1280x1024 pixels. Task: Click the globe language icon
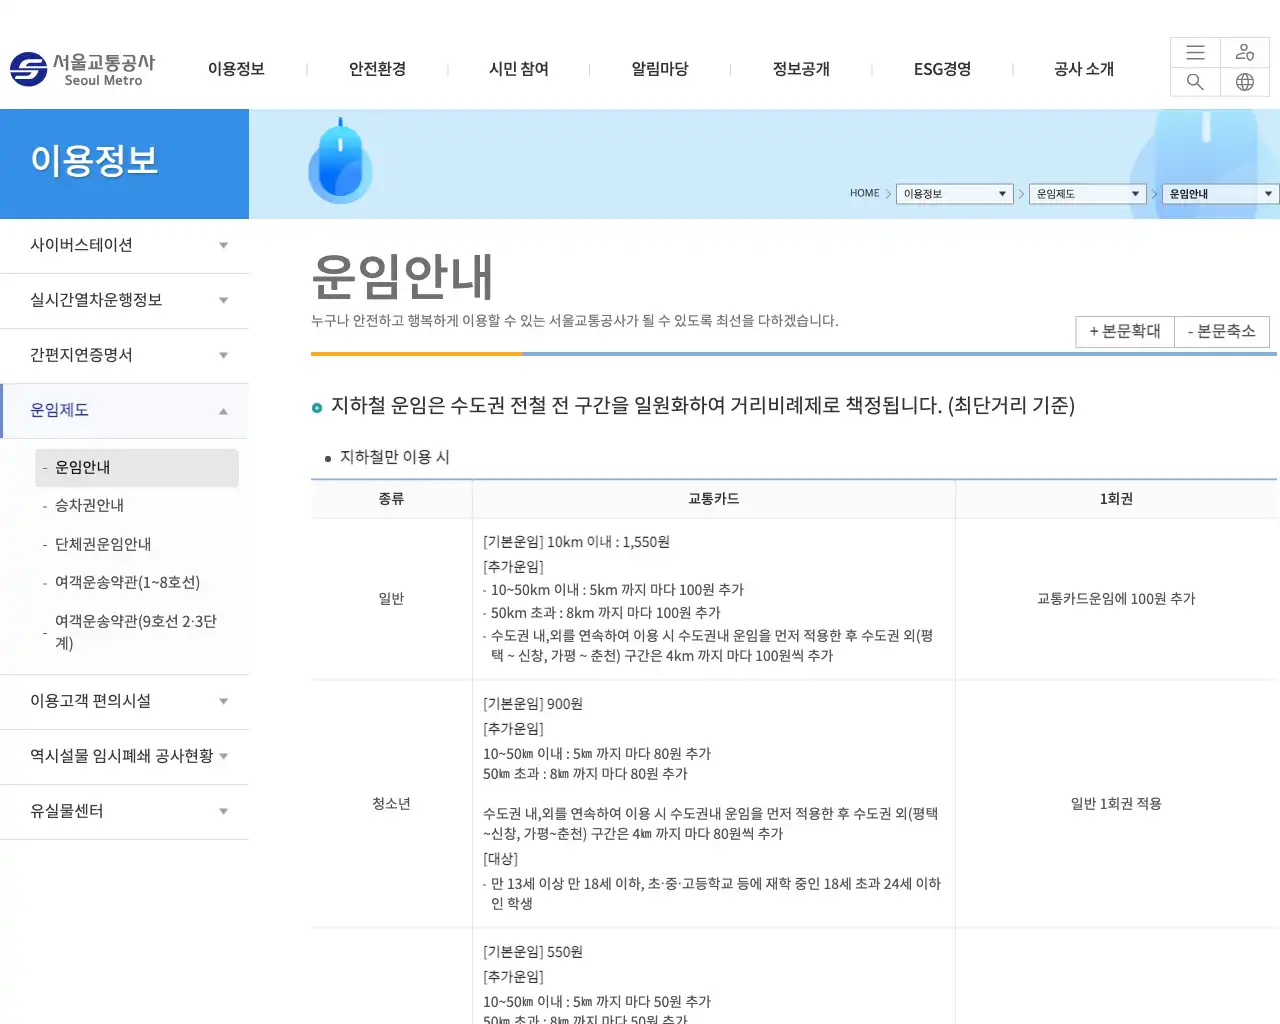(1245, 82)
